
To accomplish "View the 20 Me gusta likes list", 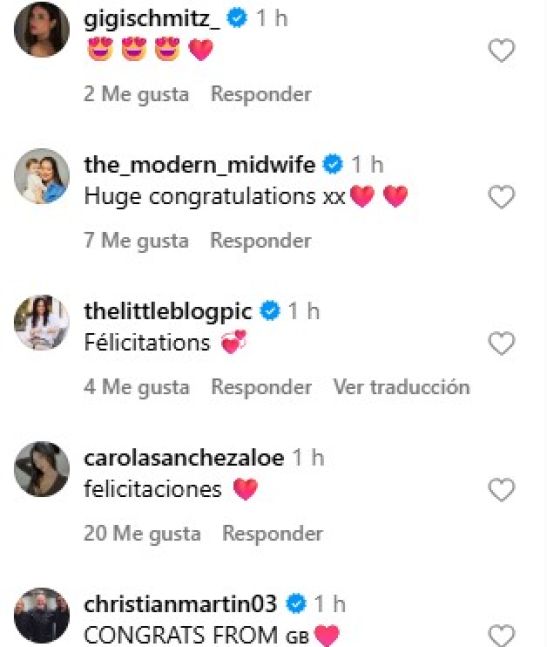I will 142,534.
